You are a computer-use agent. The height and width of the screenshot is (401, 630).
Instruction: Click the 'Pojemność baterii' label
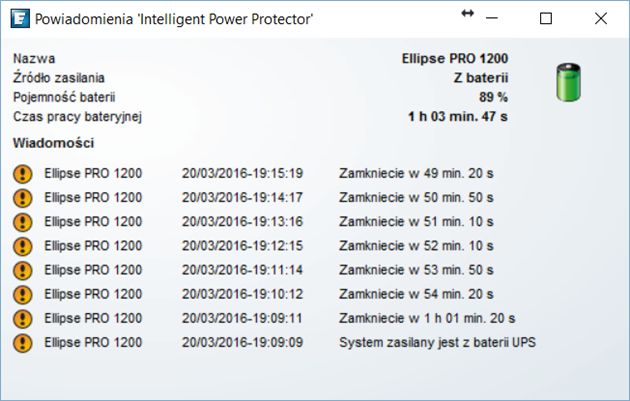point(64,97)
